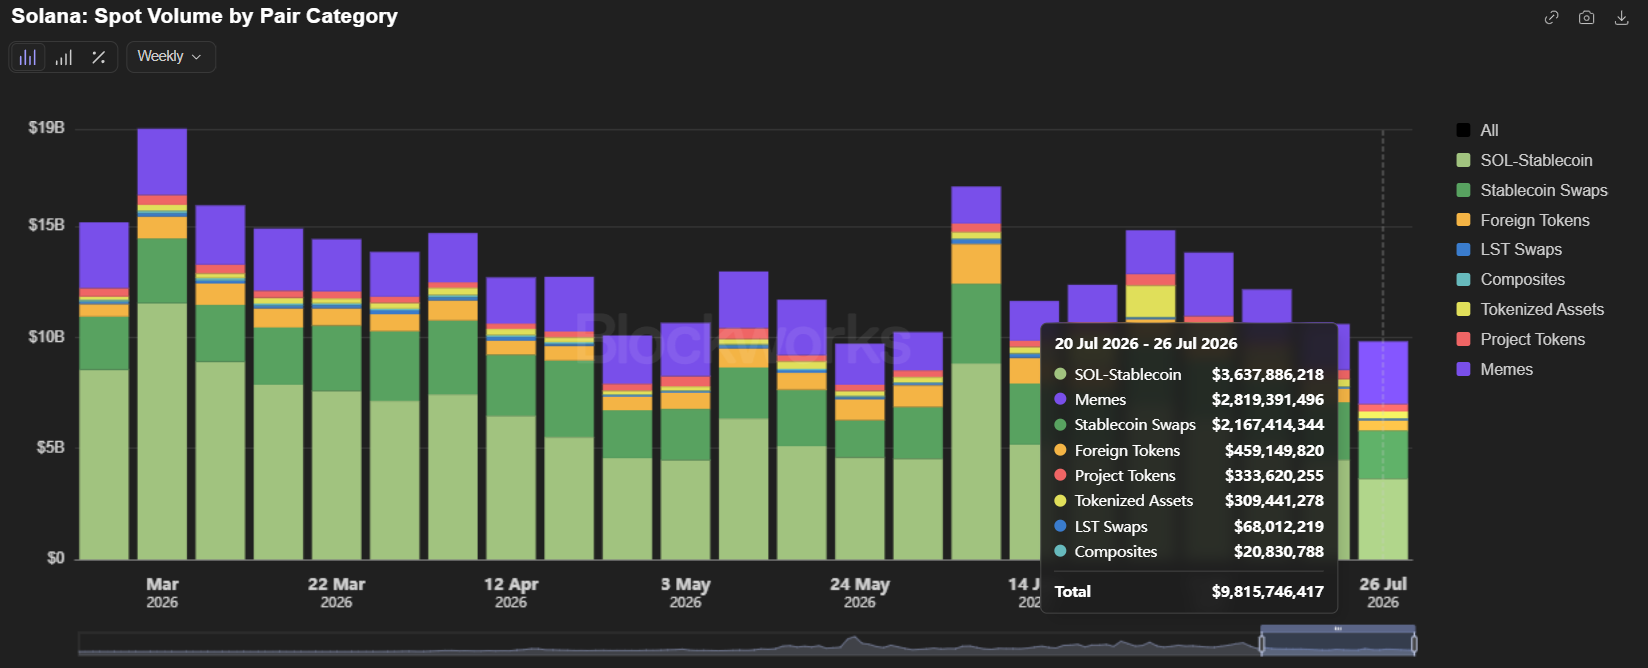
Task: Download chart data icon
Action: pos(1621,17)
